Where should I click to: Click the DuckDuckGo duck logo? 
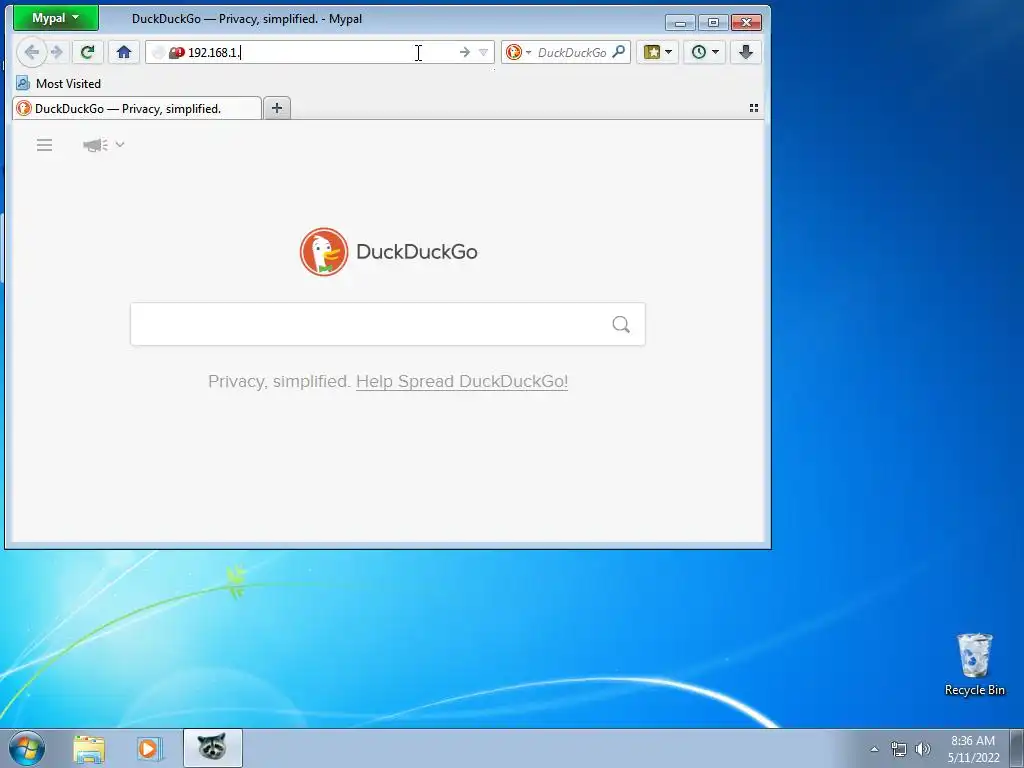point(324,251)
